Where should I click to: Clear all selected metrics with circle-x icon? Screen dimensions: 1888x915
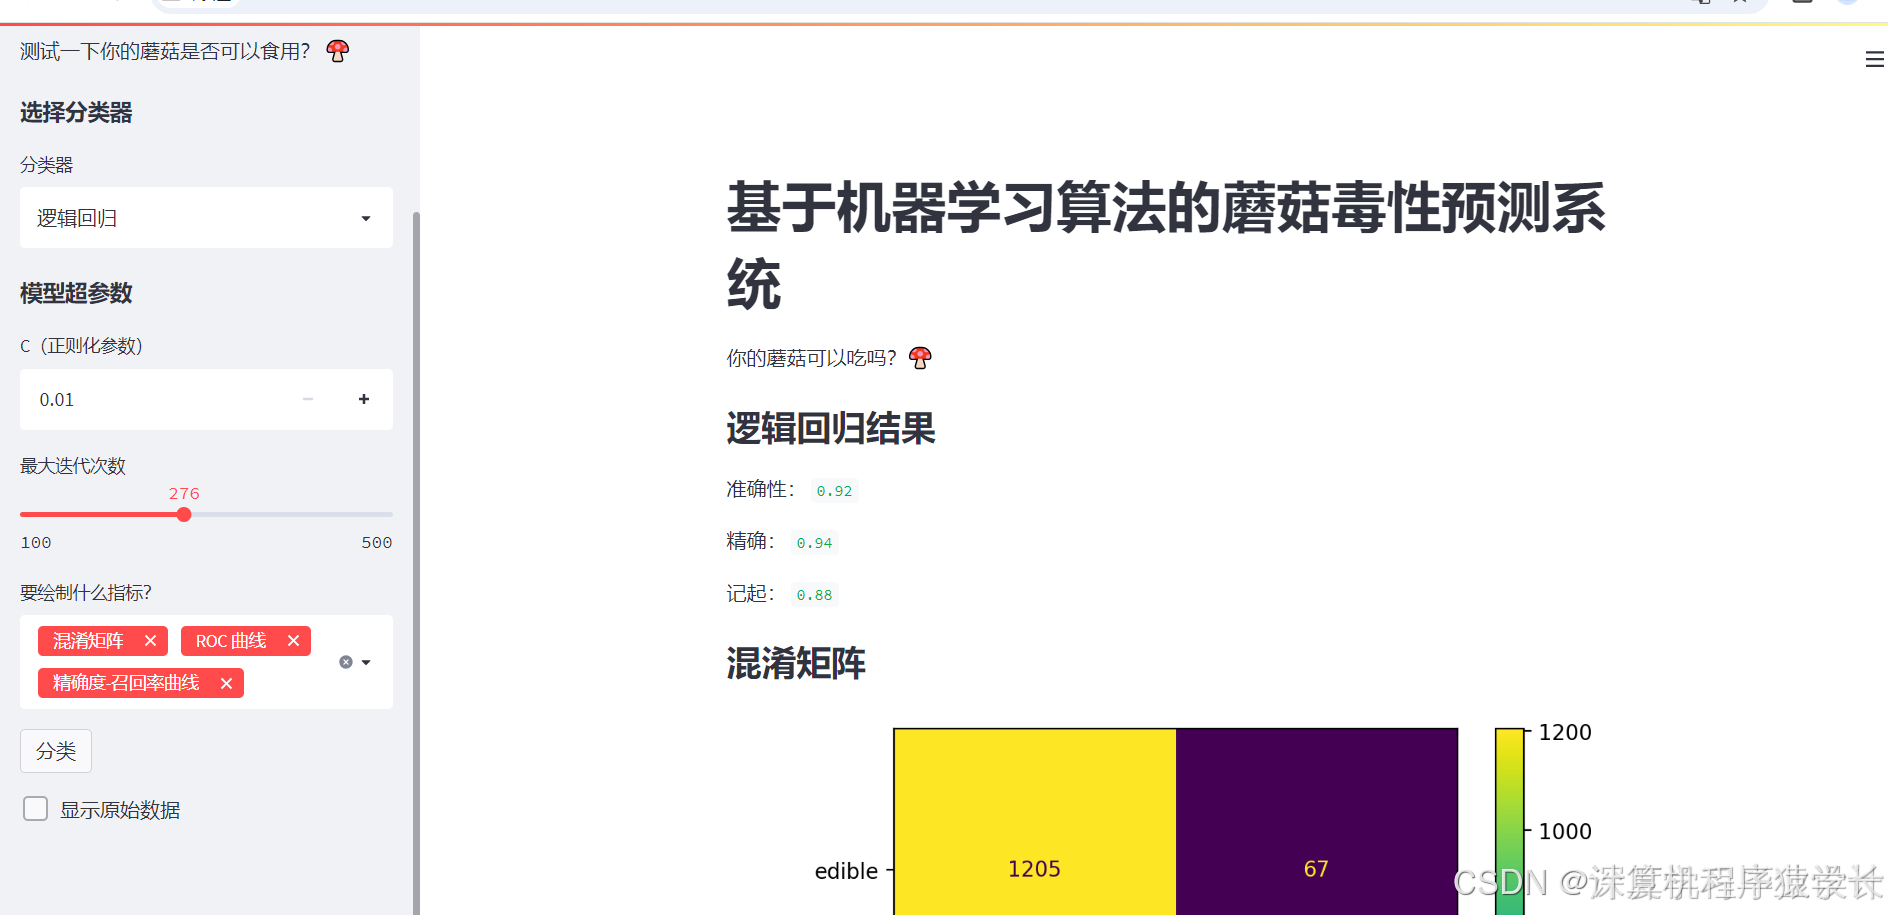coord(345,661)
